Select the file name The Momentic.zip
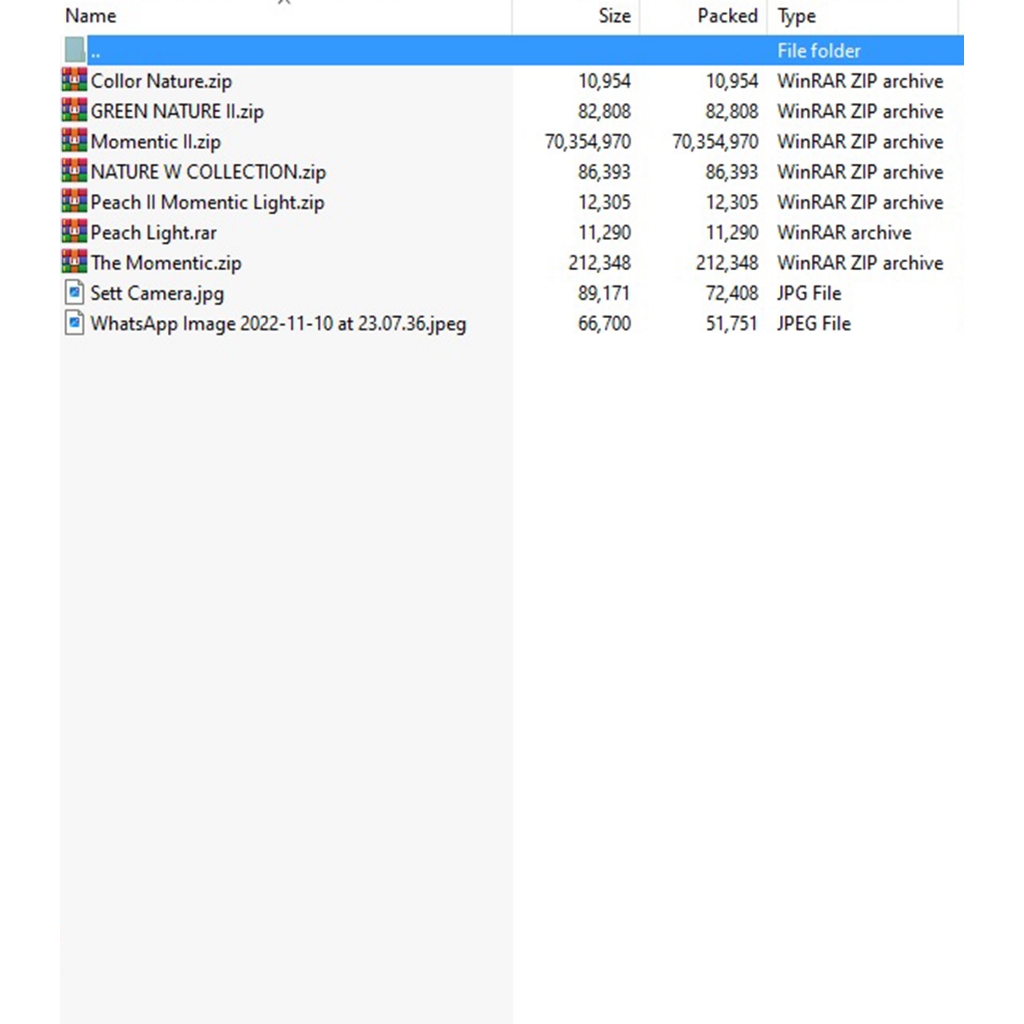The image size is (1024, 1024). click(x=166, y=263)
